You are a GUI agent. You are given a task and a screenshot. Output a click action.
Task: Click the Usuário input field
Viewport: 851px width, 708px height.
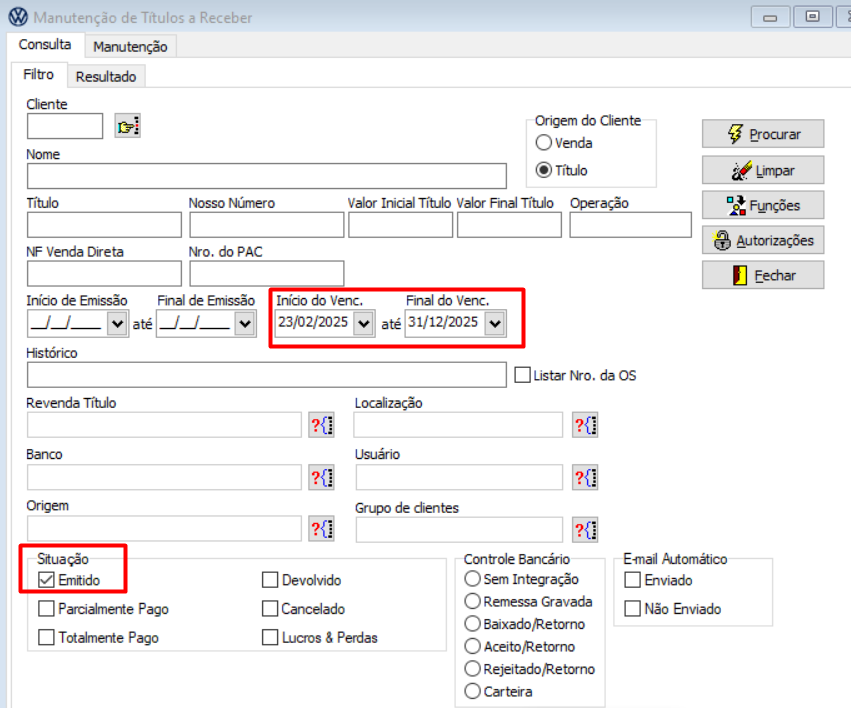click(x=459, y=477)
